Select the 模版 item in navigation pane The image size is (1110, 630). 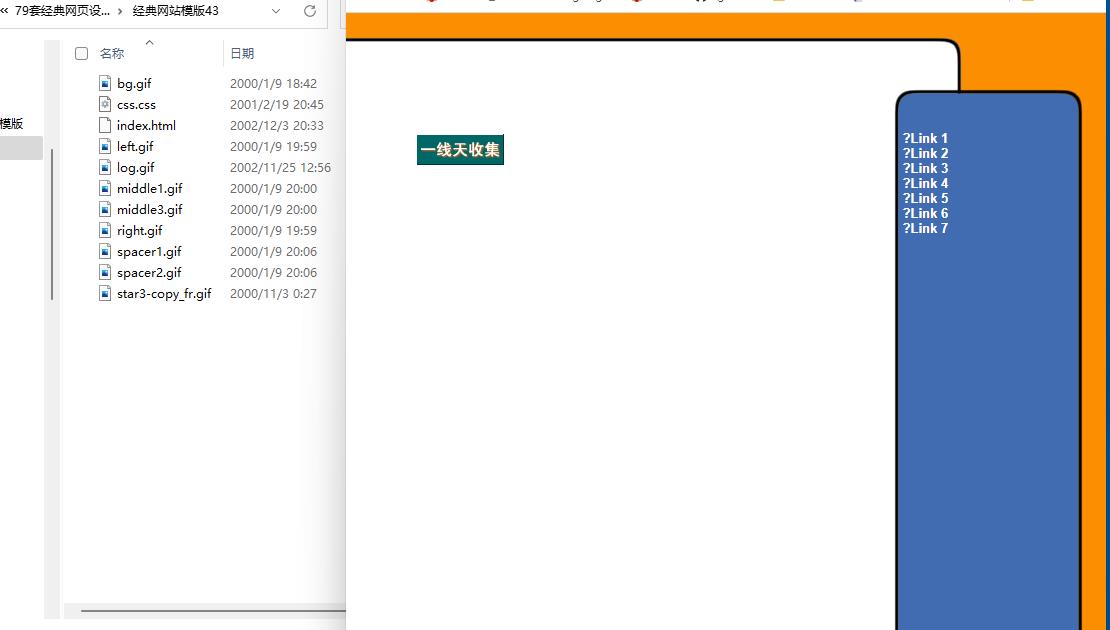point(12,124)
